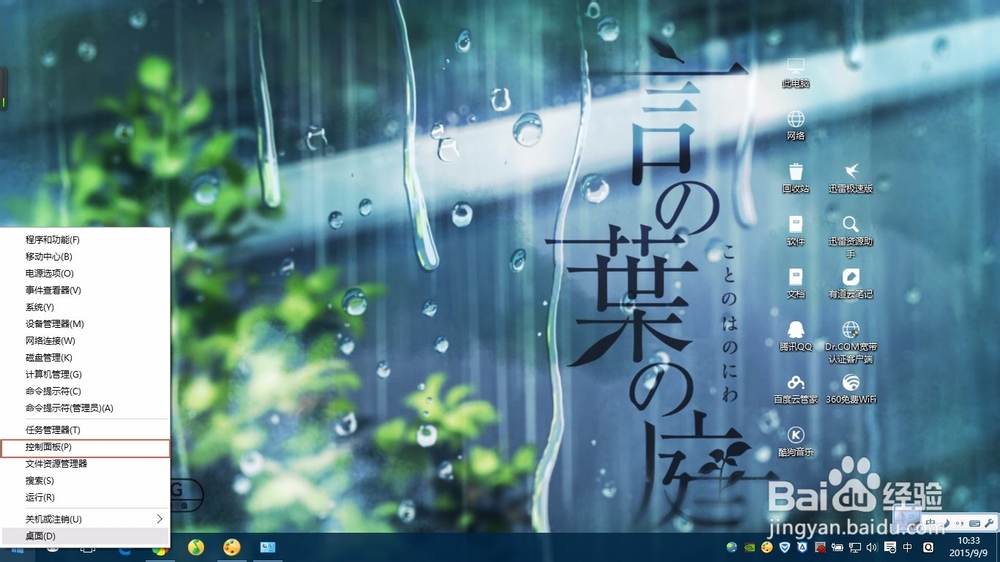Open soft keyboard on IME bar

pyautogui.click(x=974, y=523)
